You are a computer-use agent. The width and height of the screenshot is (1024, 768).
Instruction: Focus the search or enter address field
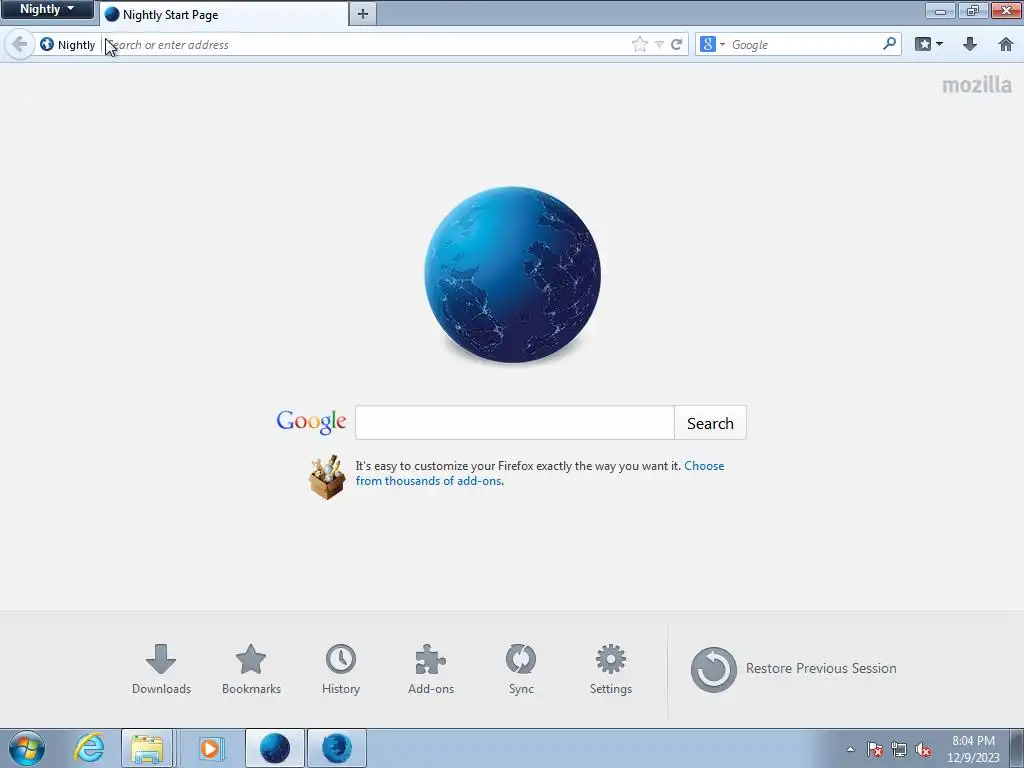(366, 44)
